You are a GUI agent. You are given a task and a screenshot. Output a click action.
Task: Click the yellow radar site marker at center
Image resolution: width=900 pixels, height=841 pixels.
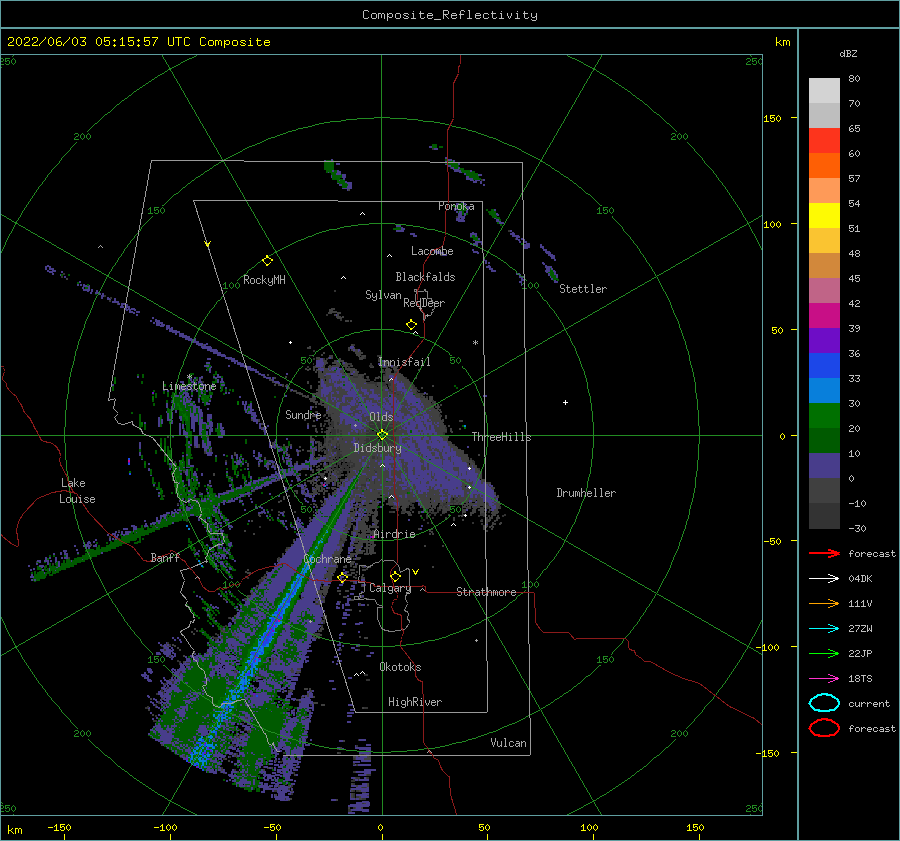[x=382, y=435]
